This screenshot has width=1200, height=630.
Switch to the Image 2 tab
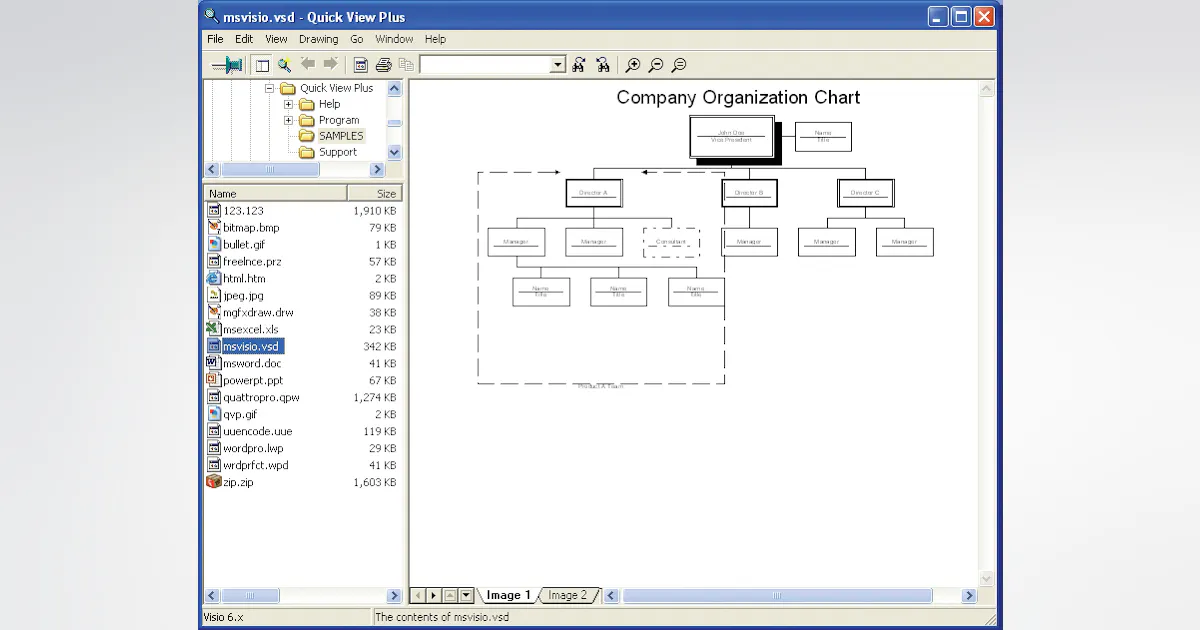[x=567, y=595]
